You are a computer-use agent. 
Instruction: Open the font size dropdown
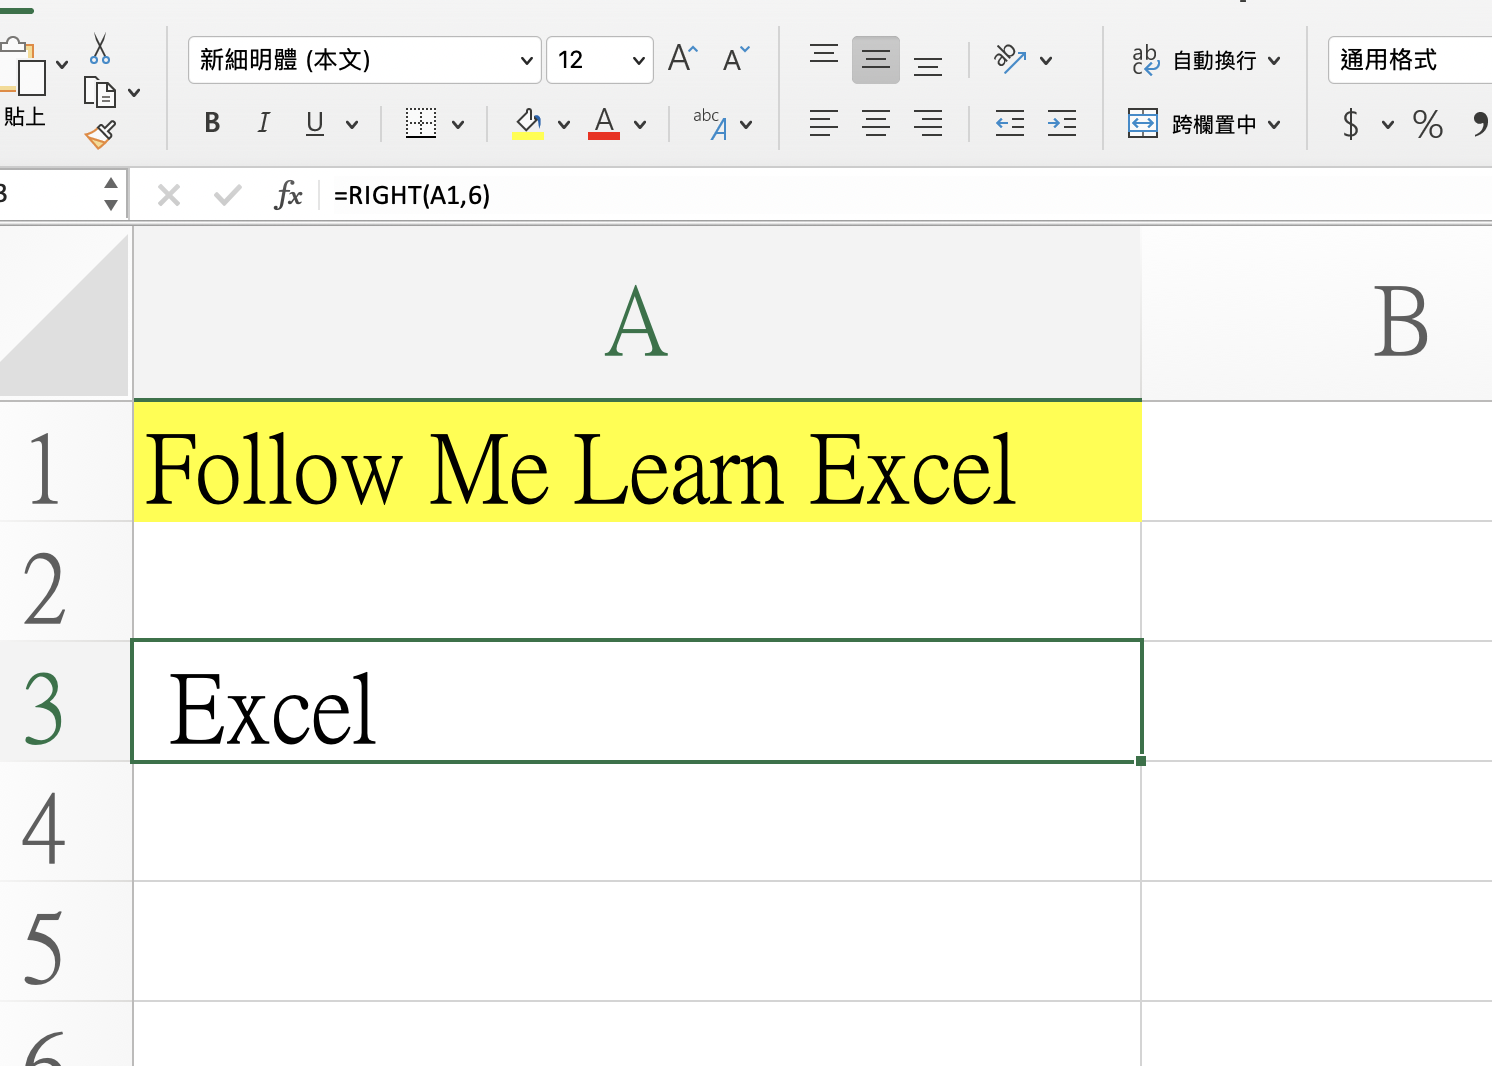coord(638,61)
